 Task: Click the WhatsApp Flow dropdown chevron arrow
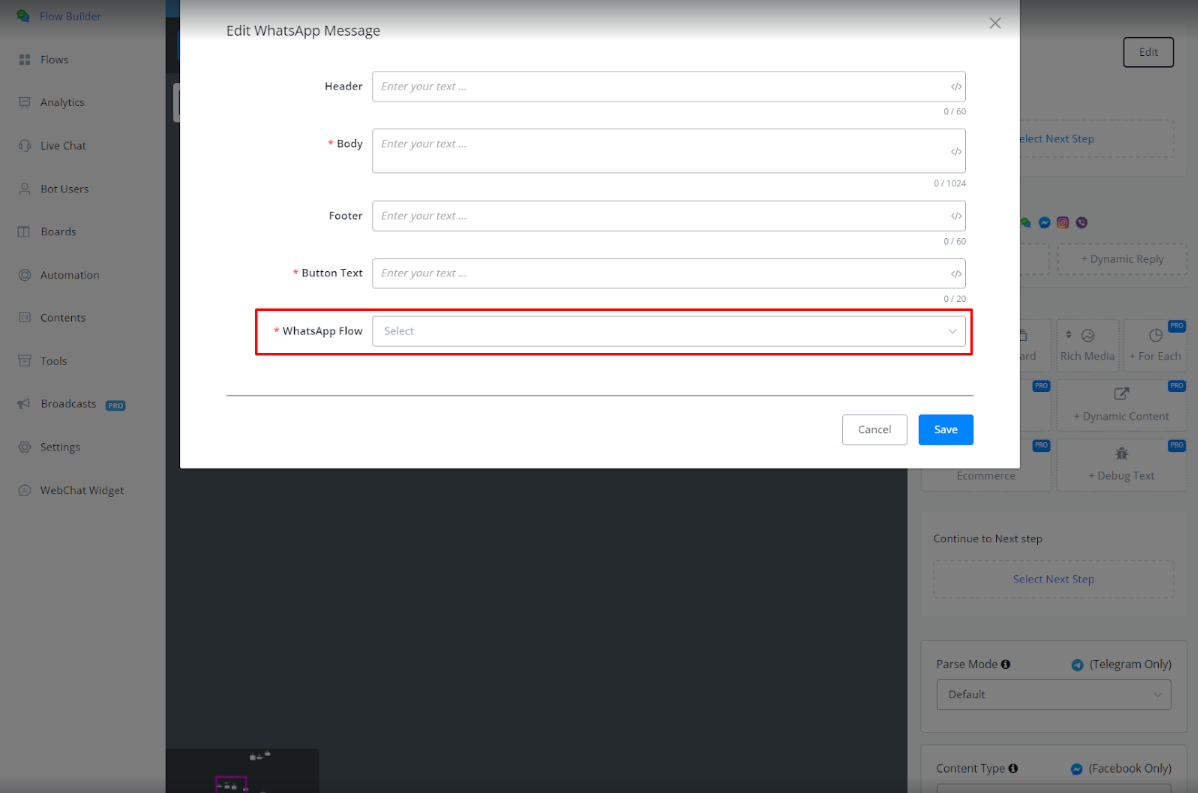pyautogui.click(x=952, y=331)
